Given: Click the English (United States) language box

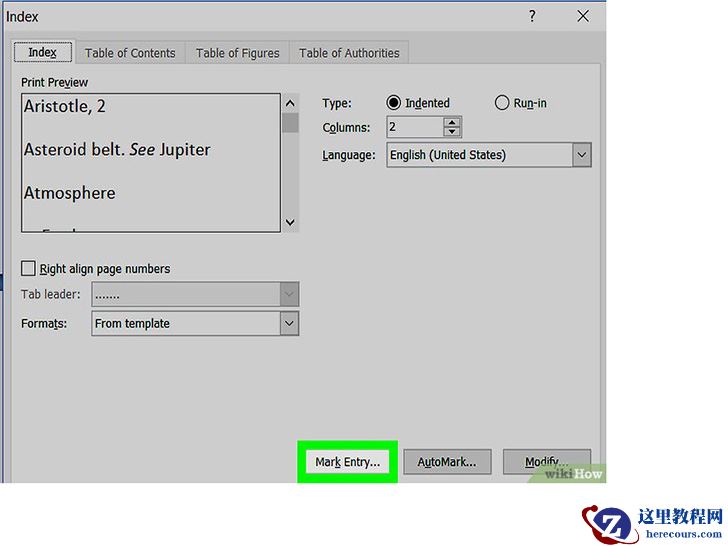Looking at the screenshot, I should [480, 155].
